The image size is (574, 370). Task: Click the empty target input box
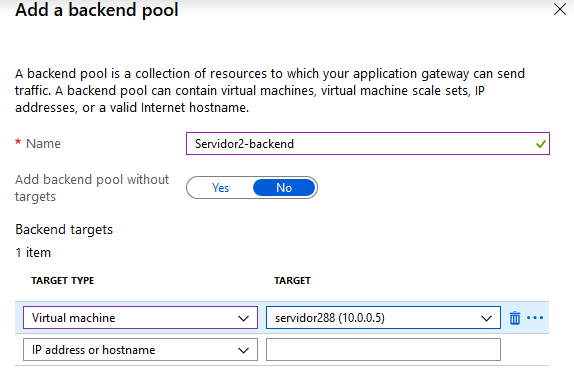coord(383,350)
